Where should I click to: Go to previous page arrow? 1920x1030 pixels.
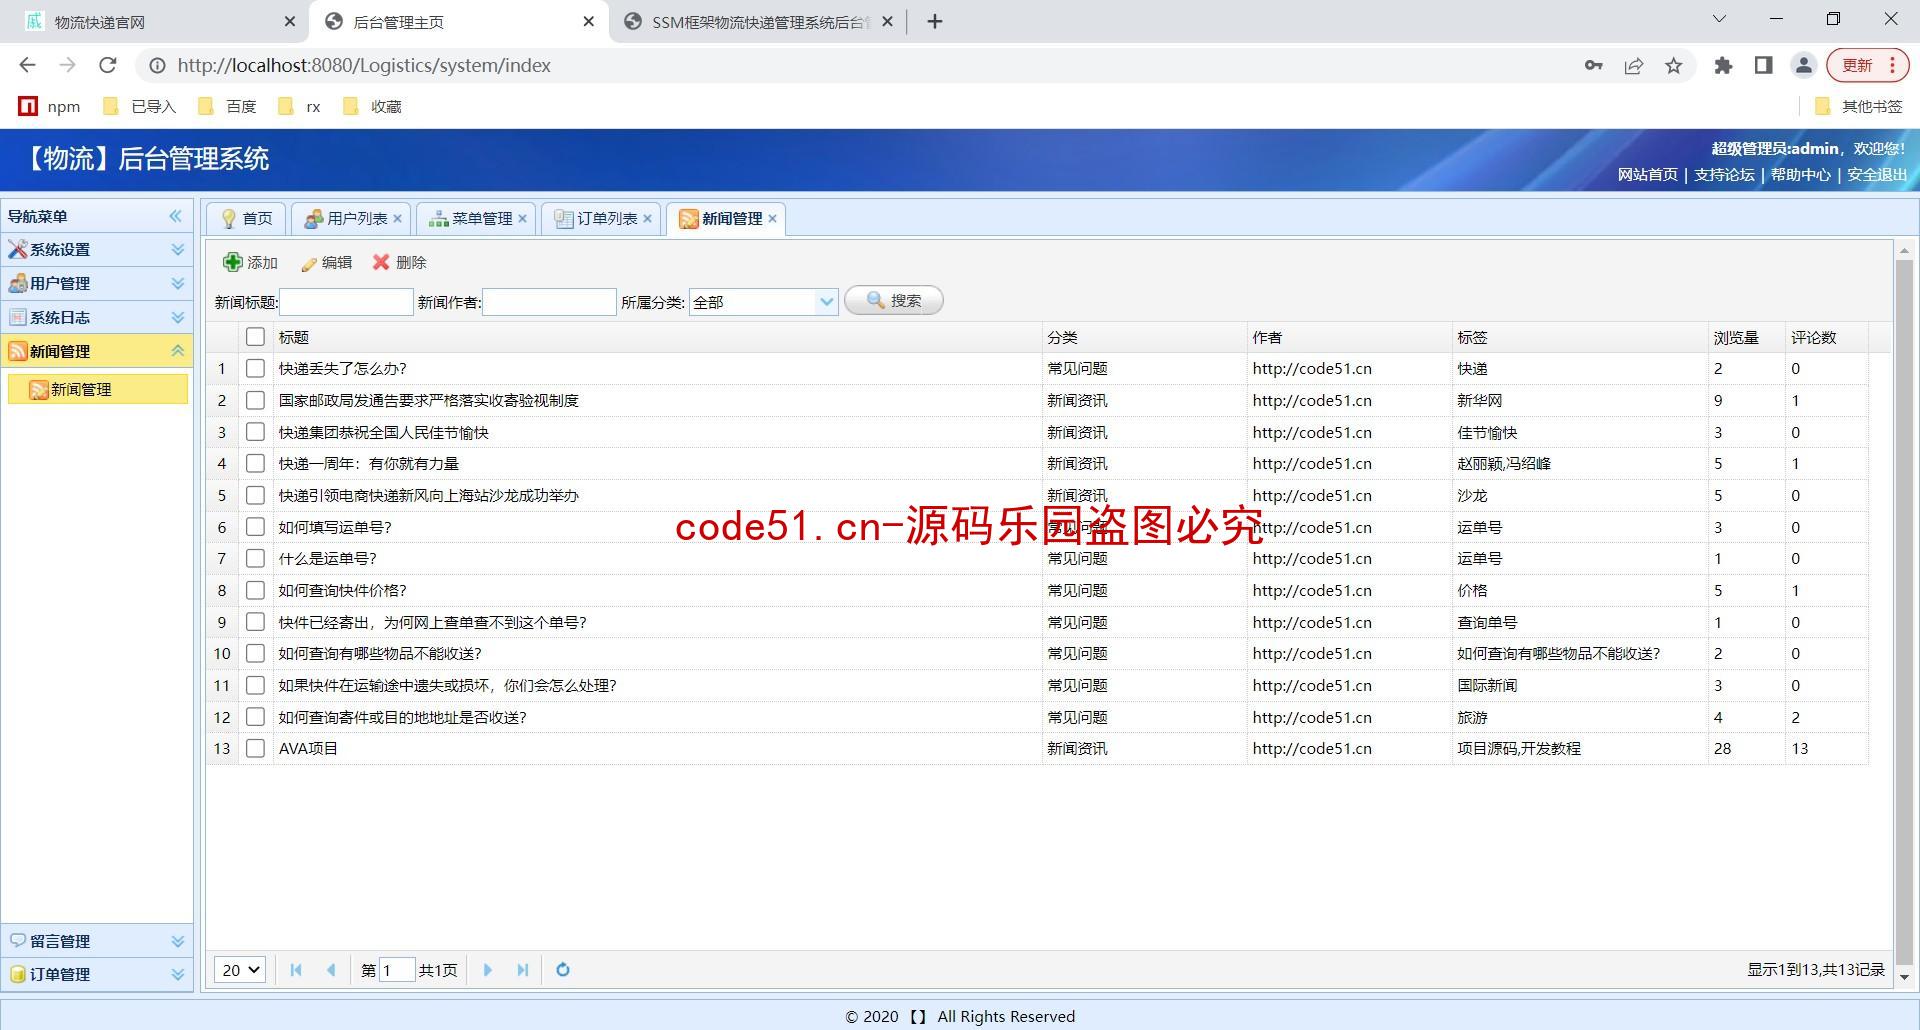pyautogui.click(x=331, y=969)
